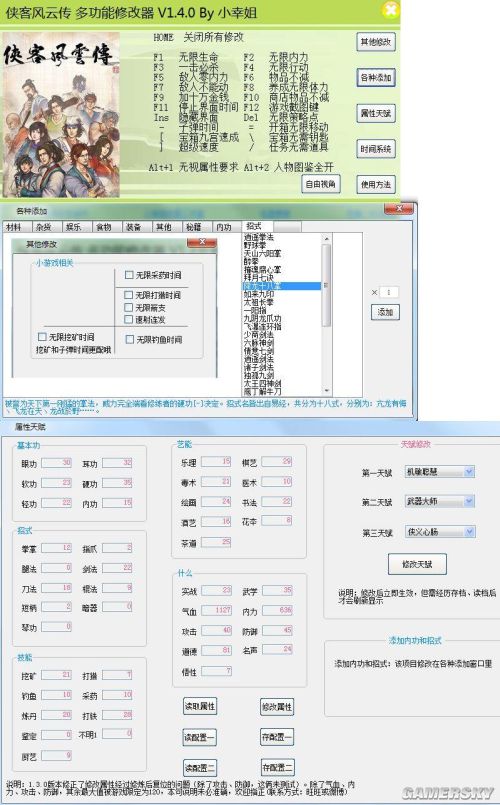The height and width of the screenshot is (805, 500).
Task: Click the 属性天赋 button
Action: tap(376, 113)
